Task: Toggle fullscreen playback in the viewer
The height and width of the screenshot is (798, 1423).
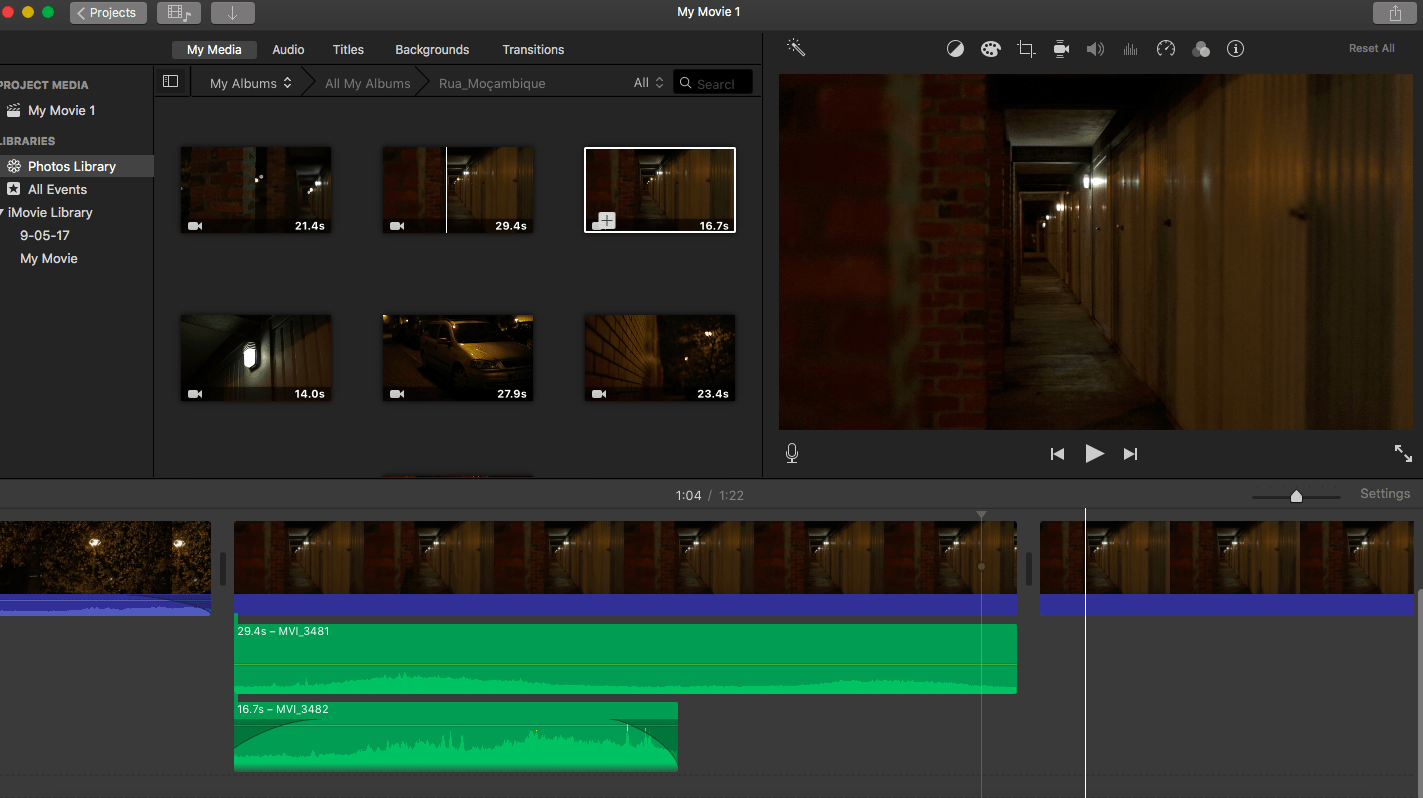Action: tap(1403, 453)
